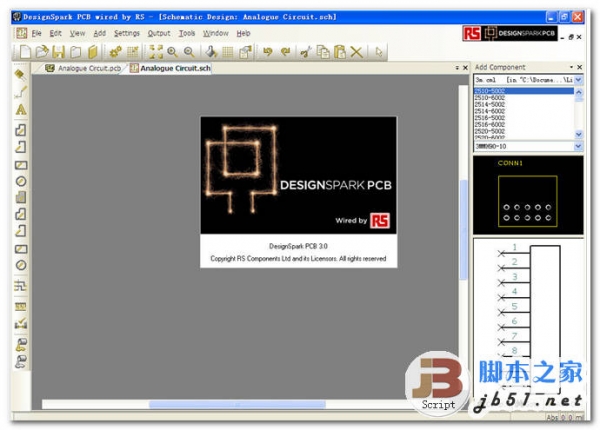Select component 2514-6002 in list

(523, 111)
